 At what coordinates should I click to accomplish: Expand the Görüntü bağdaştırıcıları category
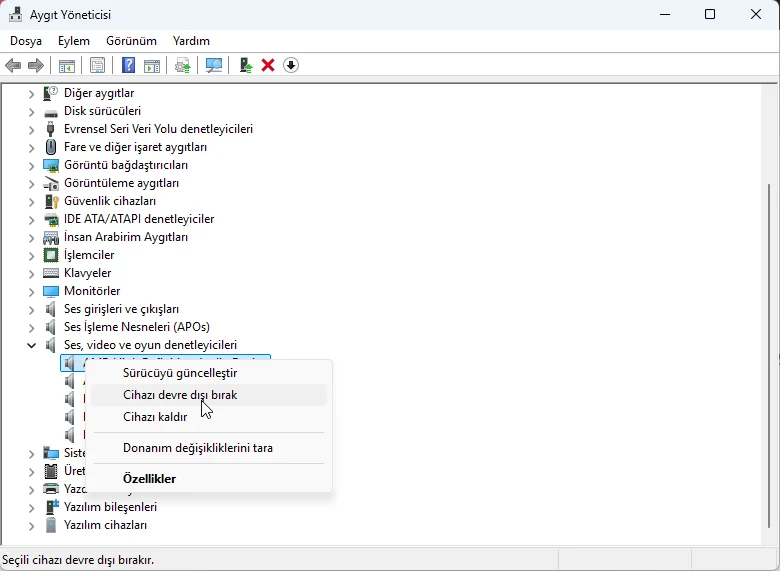31,166
